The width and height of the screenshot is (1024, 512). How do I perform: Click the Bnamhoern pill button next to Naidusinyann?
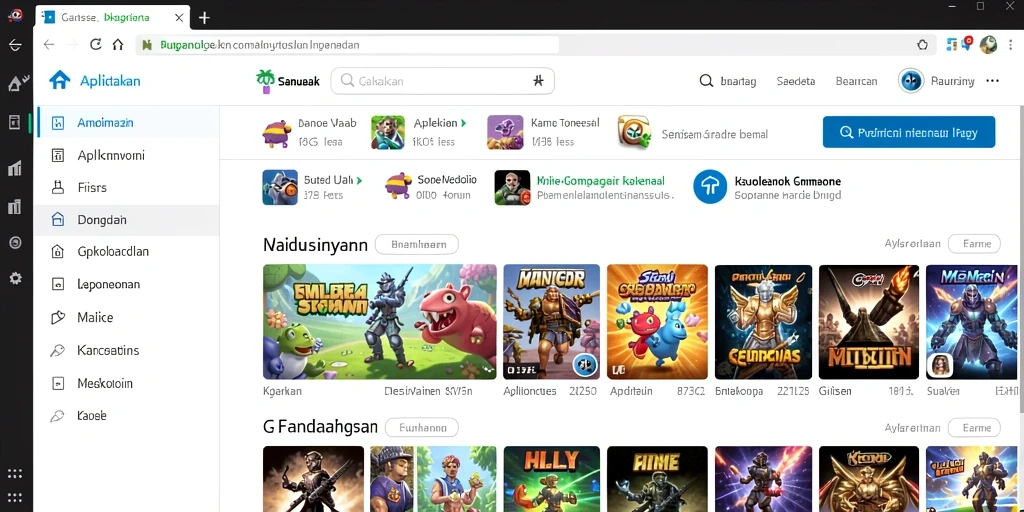coord(417,244)
